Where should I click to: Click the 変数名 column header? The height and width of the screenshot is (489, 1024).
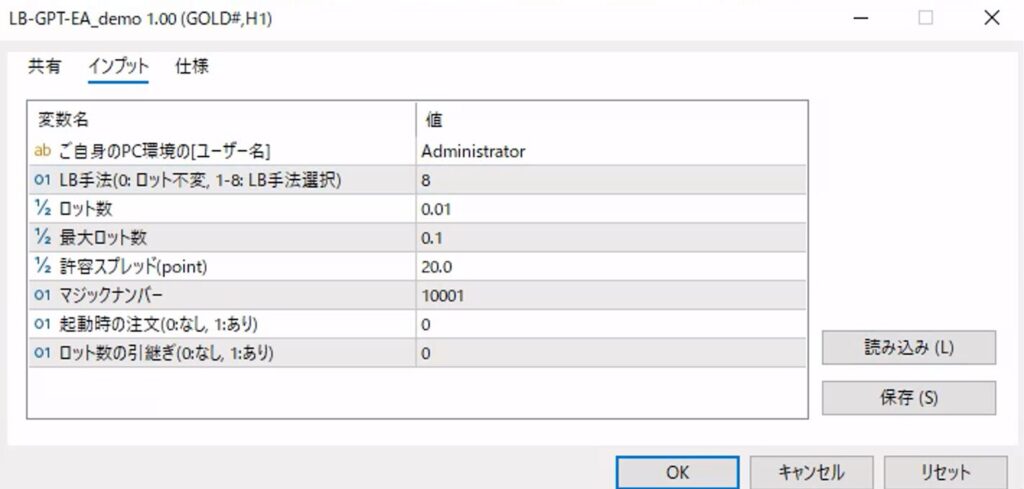(x=220, y=119)
